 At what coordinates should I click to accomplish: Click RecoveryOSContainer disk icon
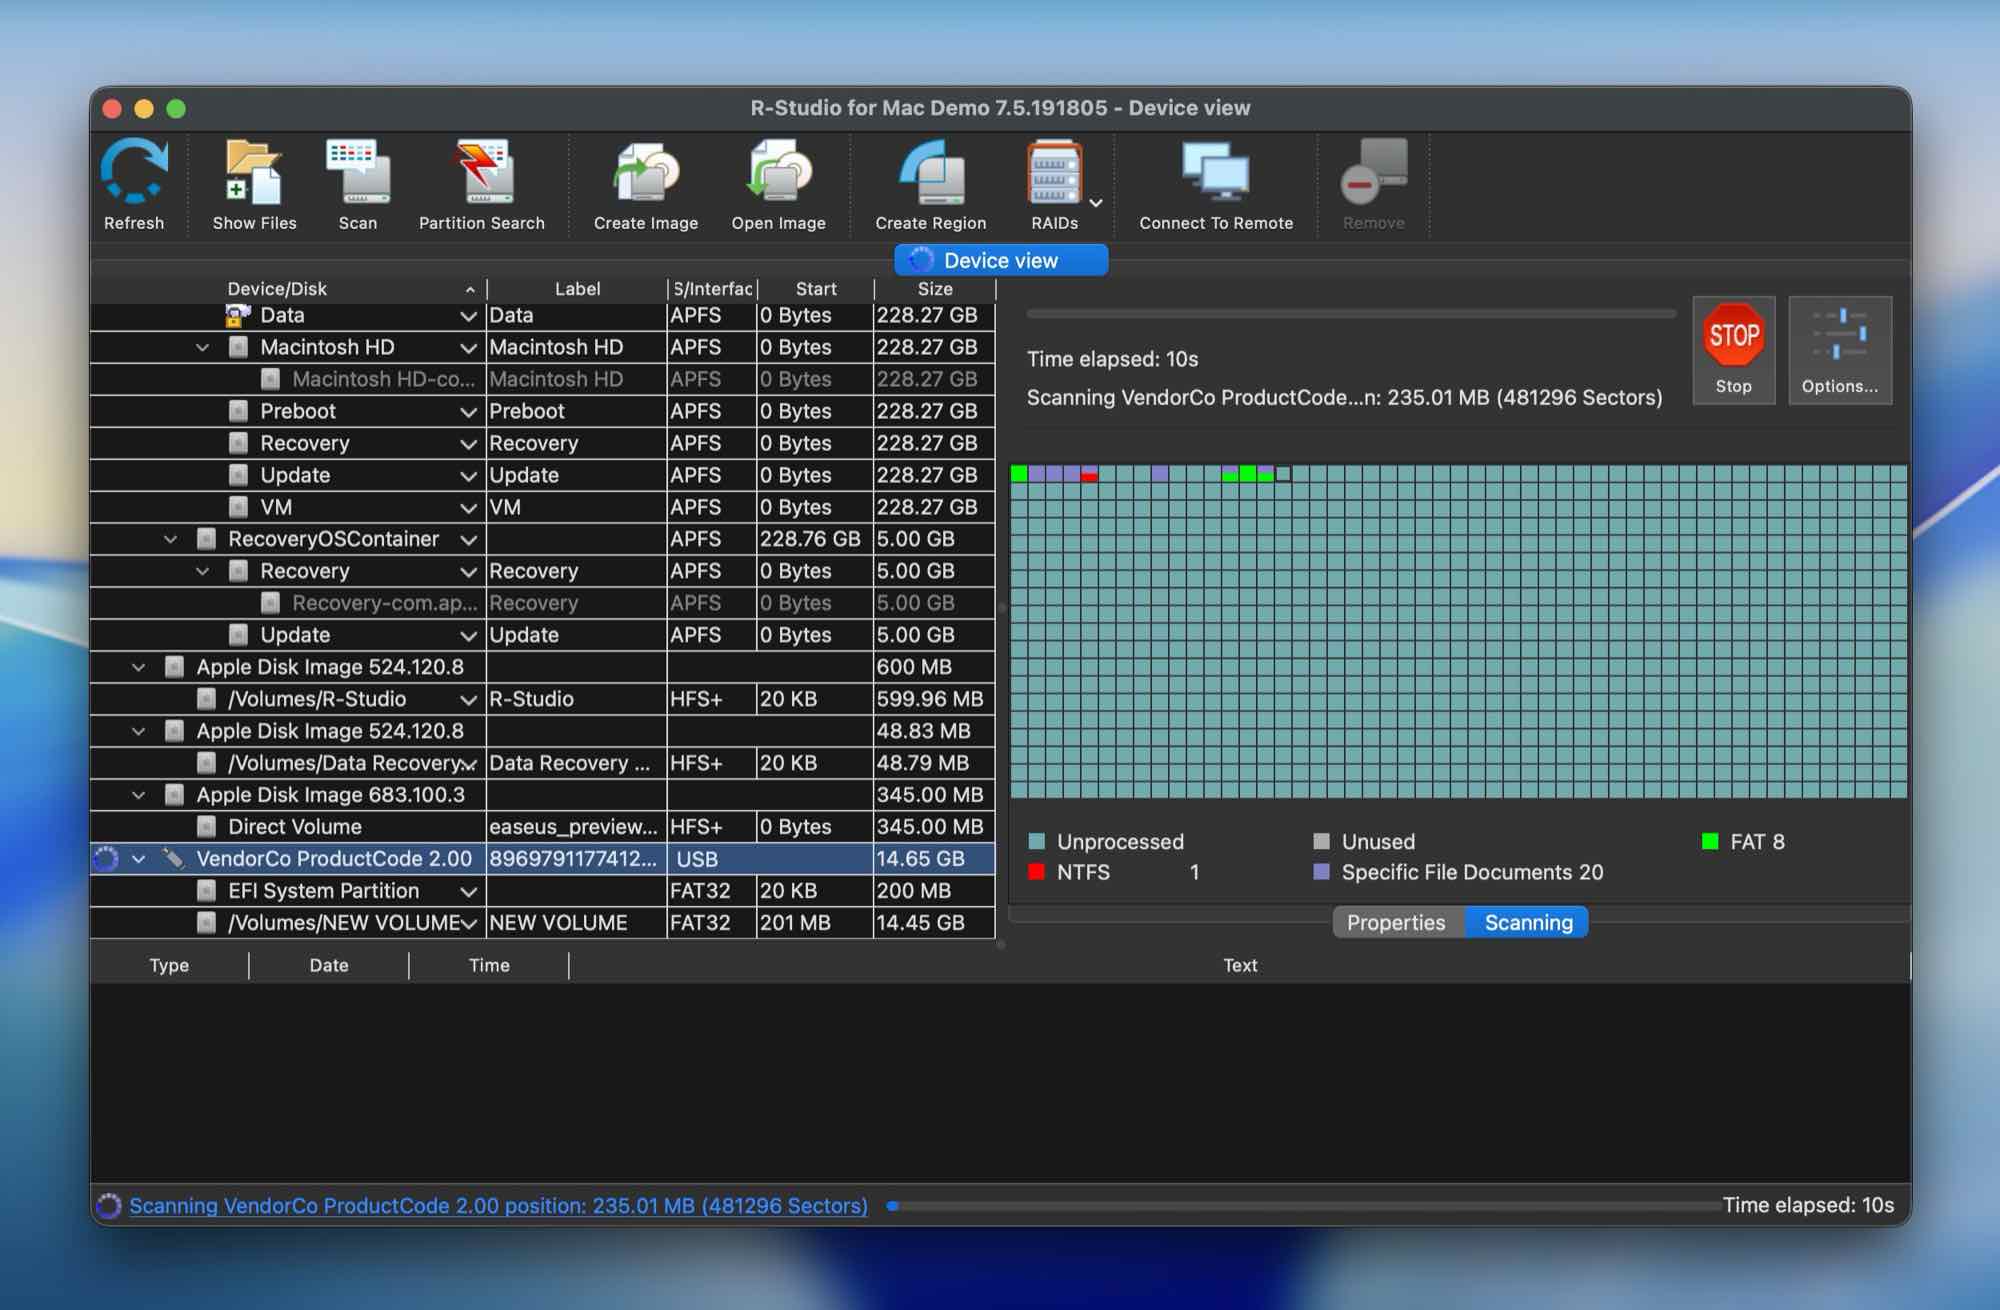coord(206,539)
